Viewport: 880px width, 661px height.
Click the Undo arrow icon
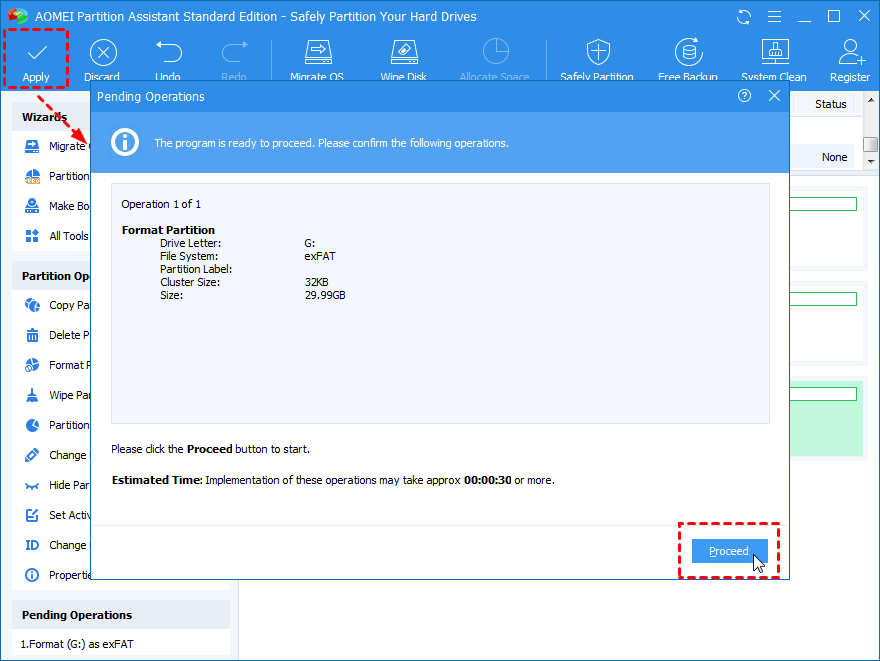(x=168, y=52)
